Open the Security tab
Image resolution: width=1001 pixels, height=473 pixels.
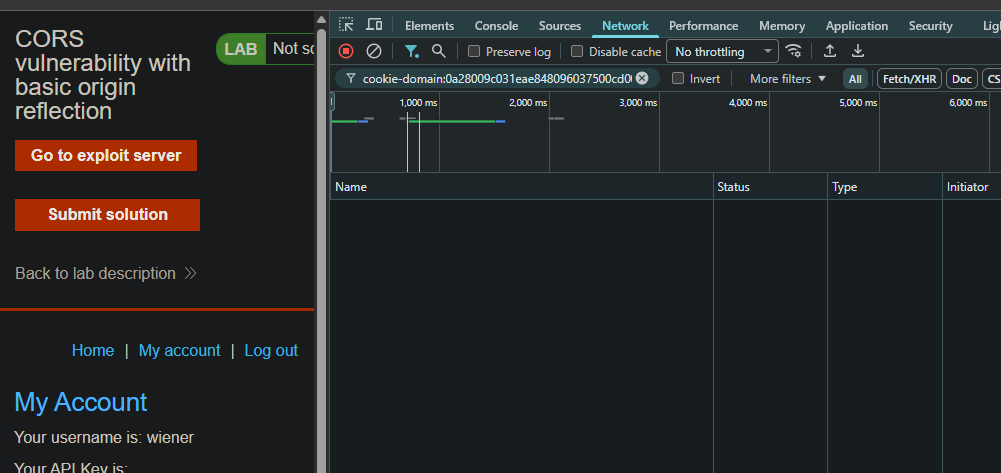[930, 26]
